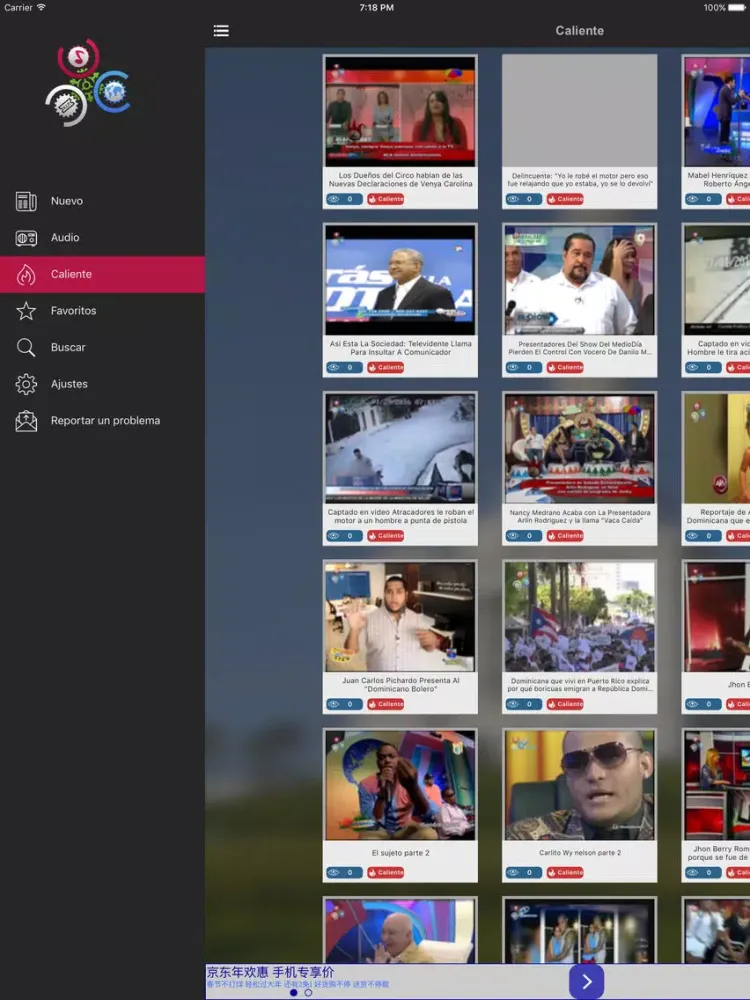This screenshot has width=750, height=1000.
Task: Open the Chinese ad banner text
Action: (298, 977)
